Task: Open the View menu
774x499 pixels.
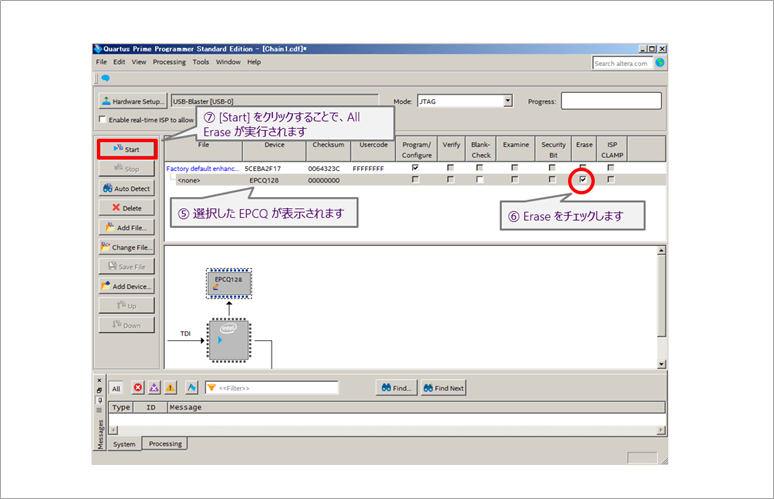Action: tap(139, 62)
